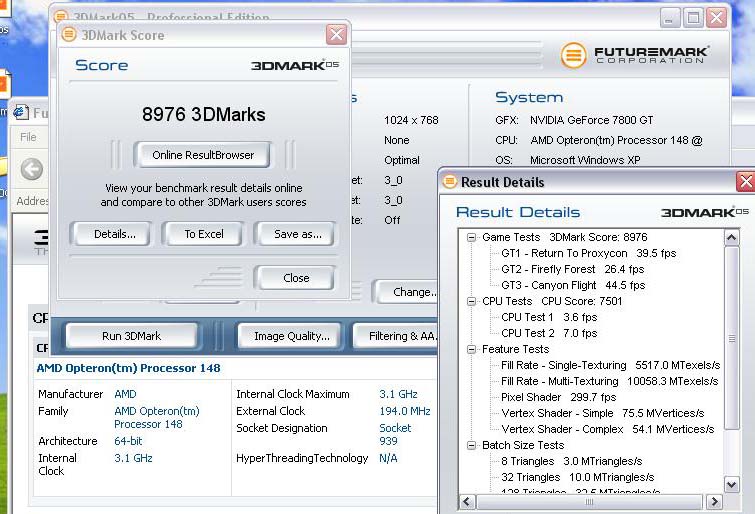Click the horizontal scroll right arrow
The width and height of the screenshot is (755, 514).
[714, 501]
